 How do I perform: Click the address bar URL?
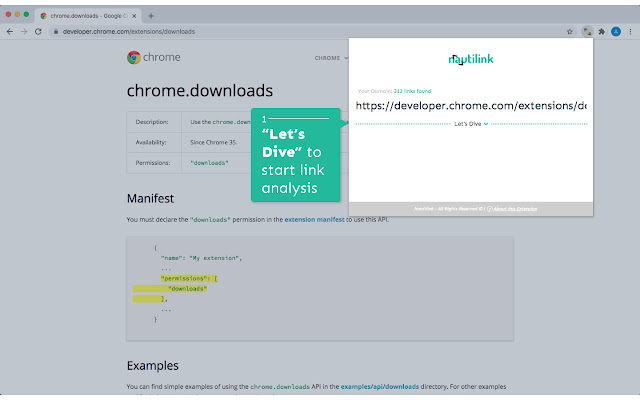(129, 31)
